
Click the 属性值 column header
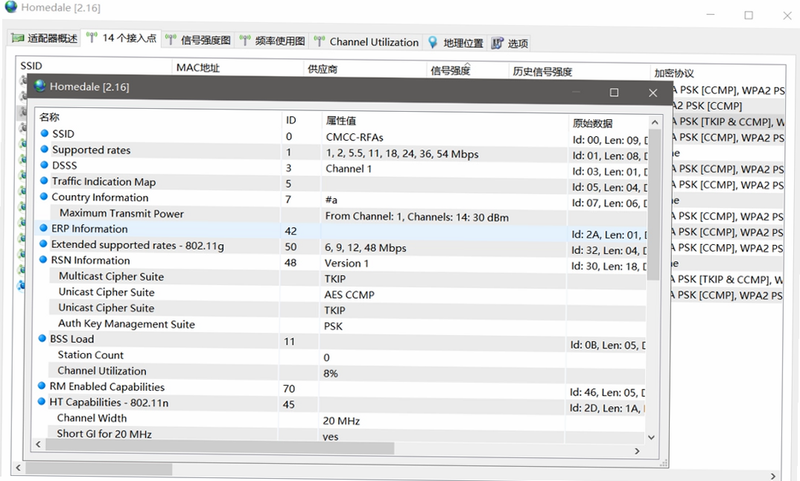click(x=445, y=121)
